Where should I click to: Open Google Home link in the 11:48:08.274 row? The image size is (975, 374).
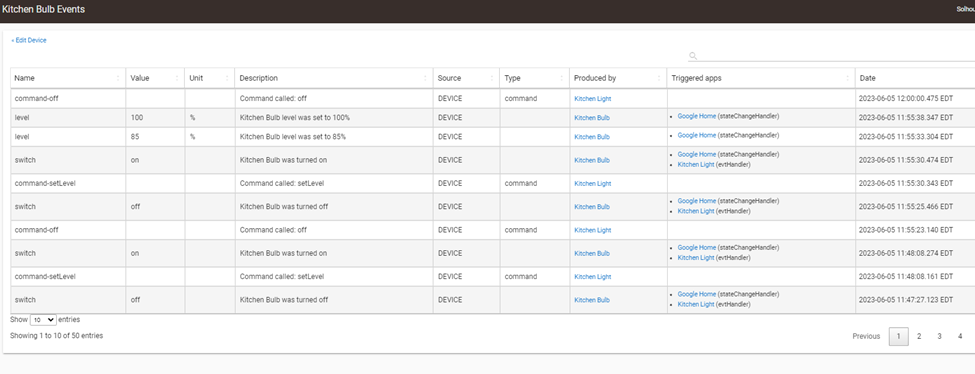(696, 248)
